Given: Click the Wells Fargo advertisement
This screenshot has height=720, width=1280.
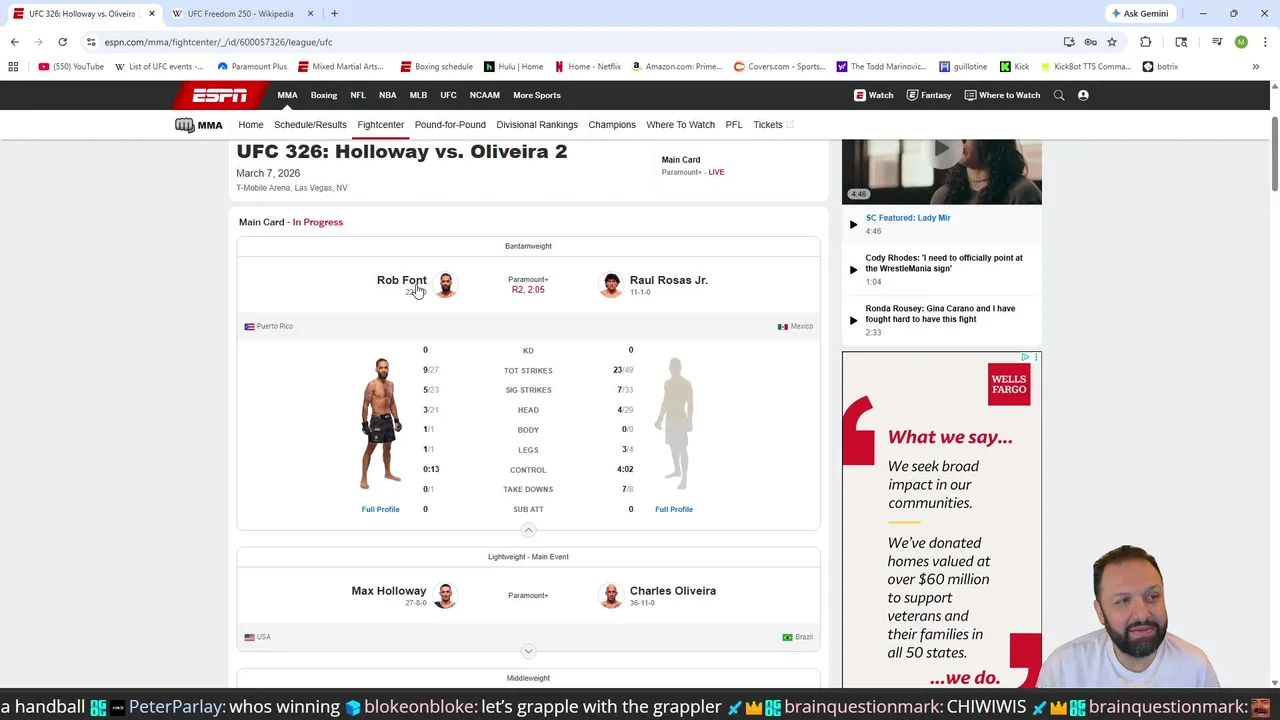Looking at the screenshot, I should (x=941, y=519).
